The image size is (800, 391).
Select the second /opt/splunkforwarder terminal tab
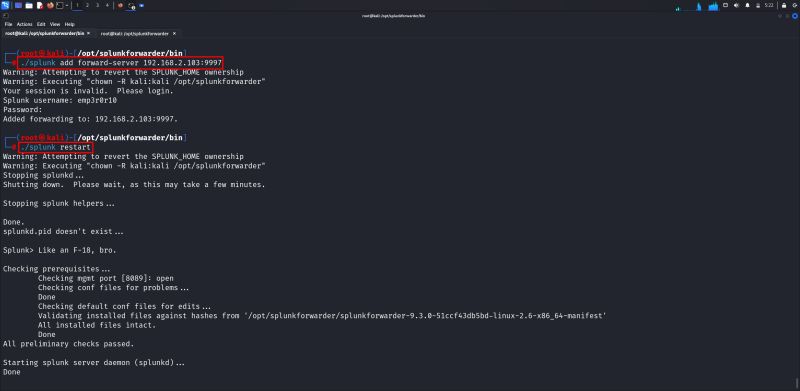coord(135,33)
